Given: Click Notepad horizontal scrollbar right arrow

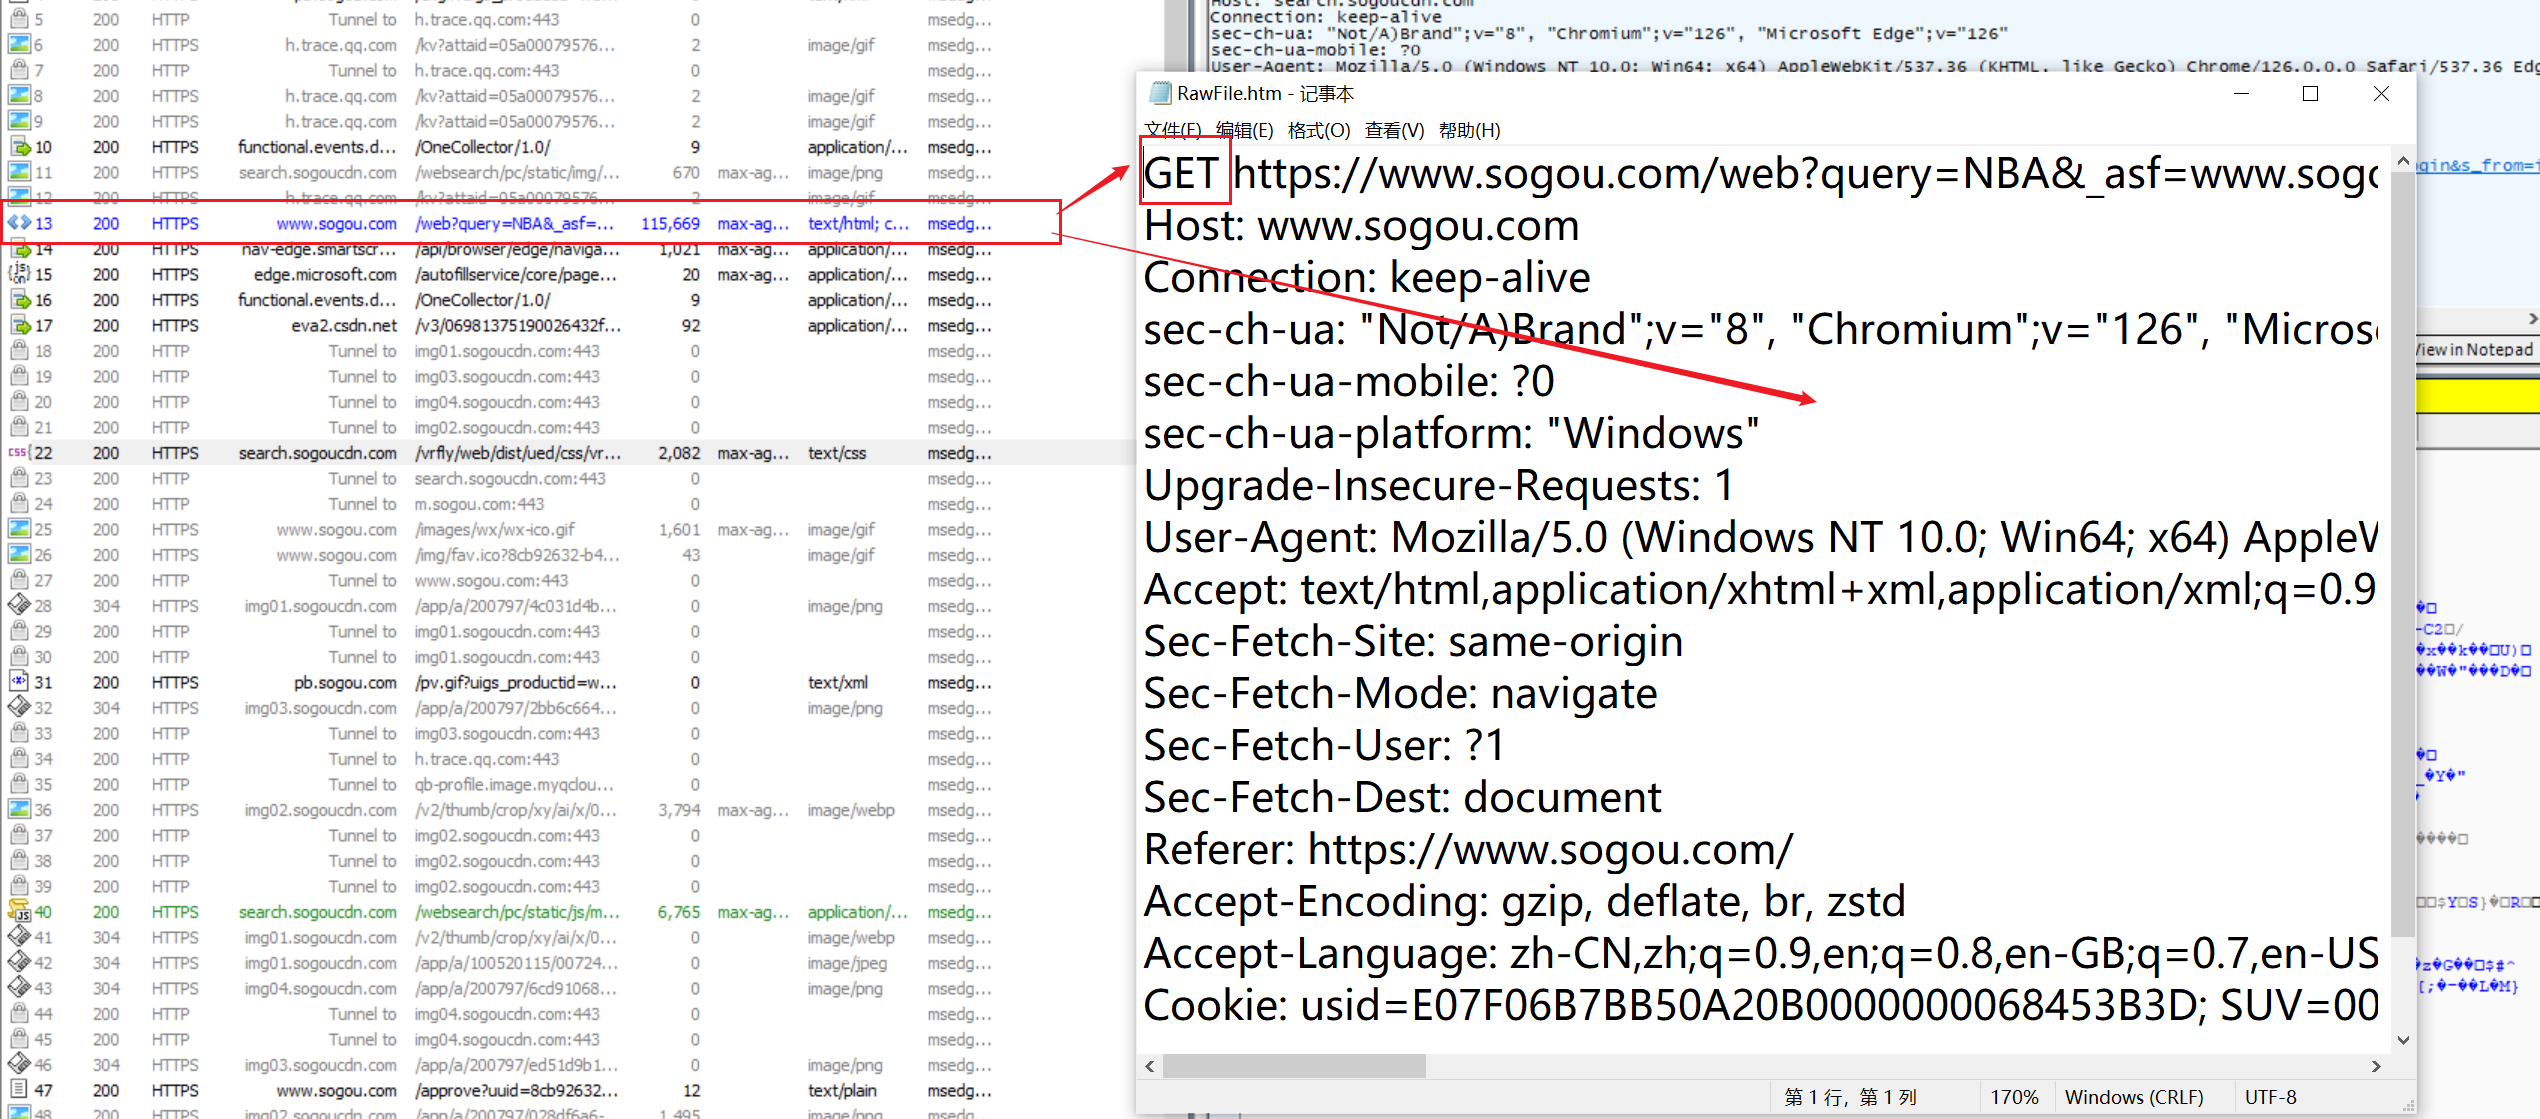Looking at the screenshot, I should 2376,1066.
